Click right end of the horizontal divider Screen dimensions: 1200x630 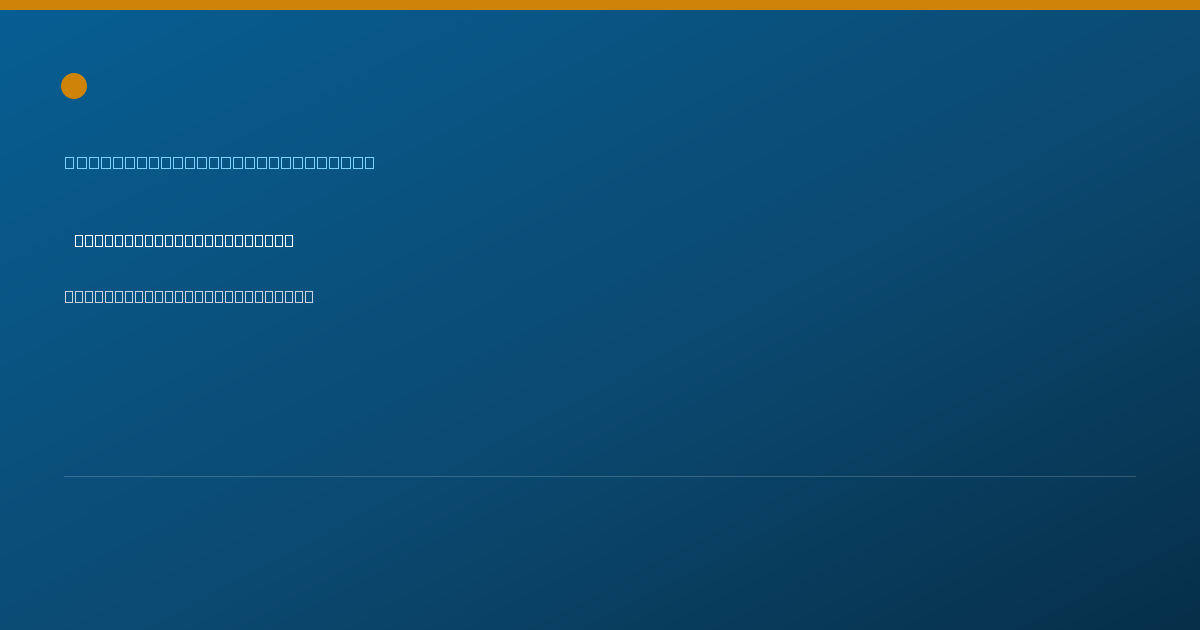click(x=1134, y=476)
